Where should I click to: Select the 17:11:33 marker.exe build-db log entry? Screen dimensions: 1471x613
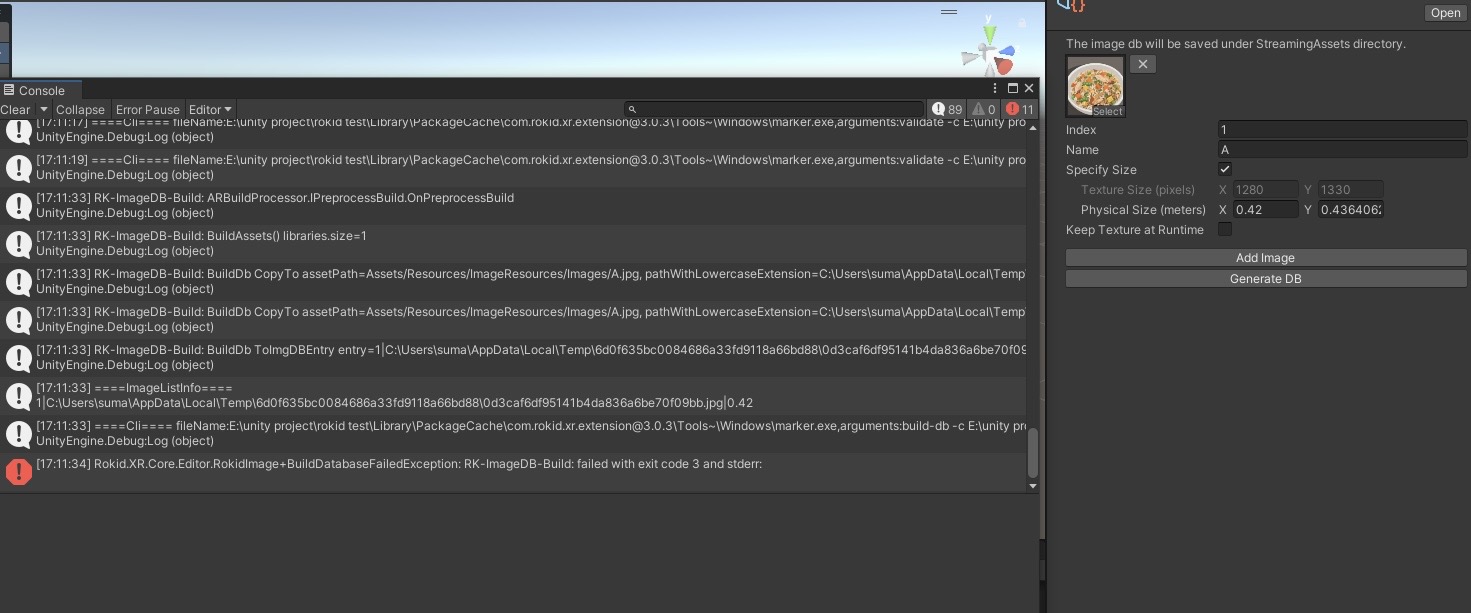click(x=514, y=434)
